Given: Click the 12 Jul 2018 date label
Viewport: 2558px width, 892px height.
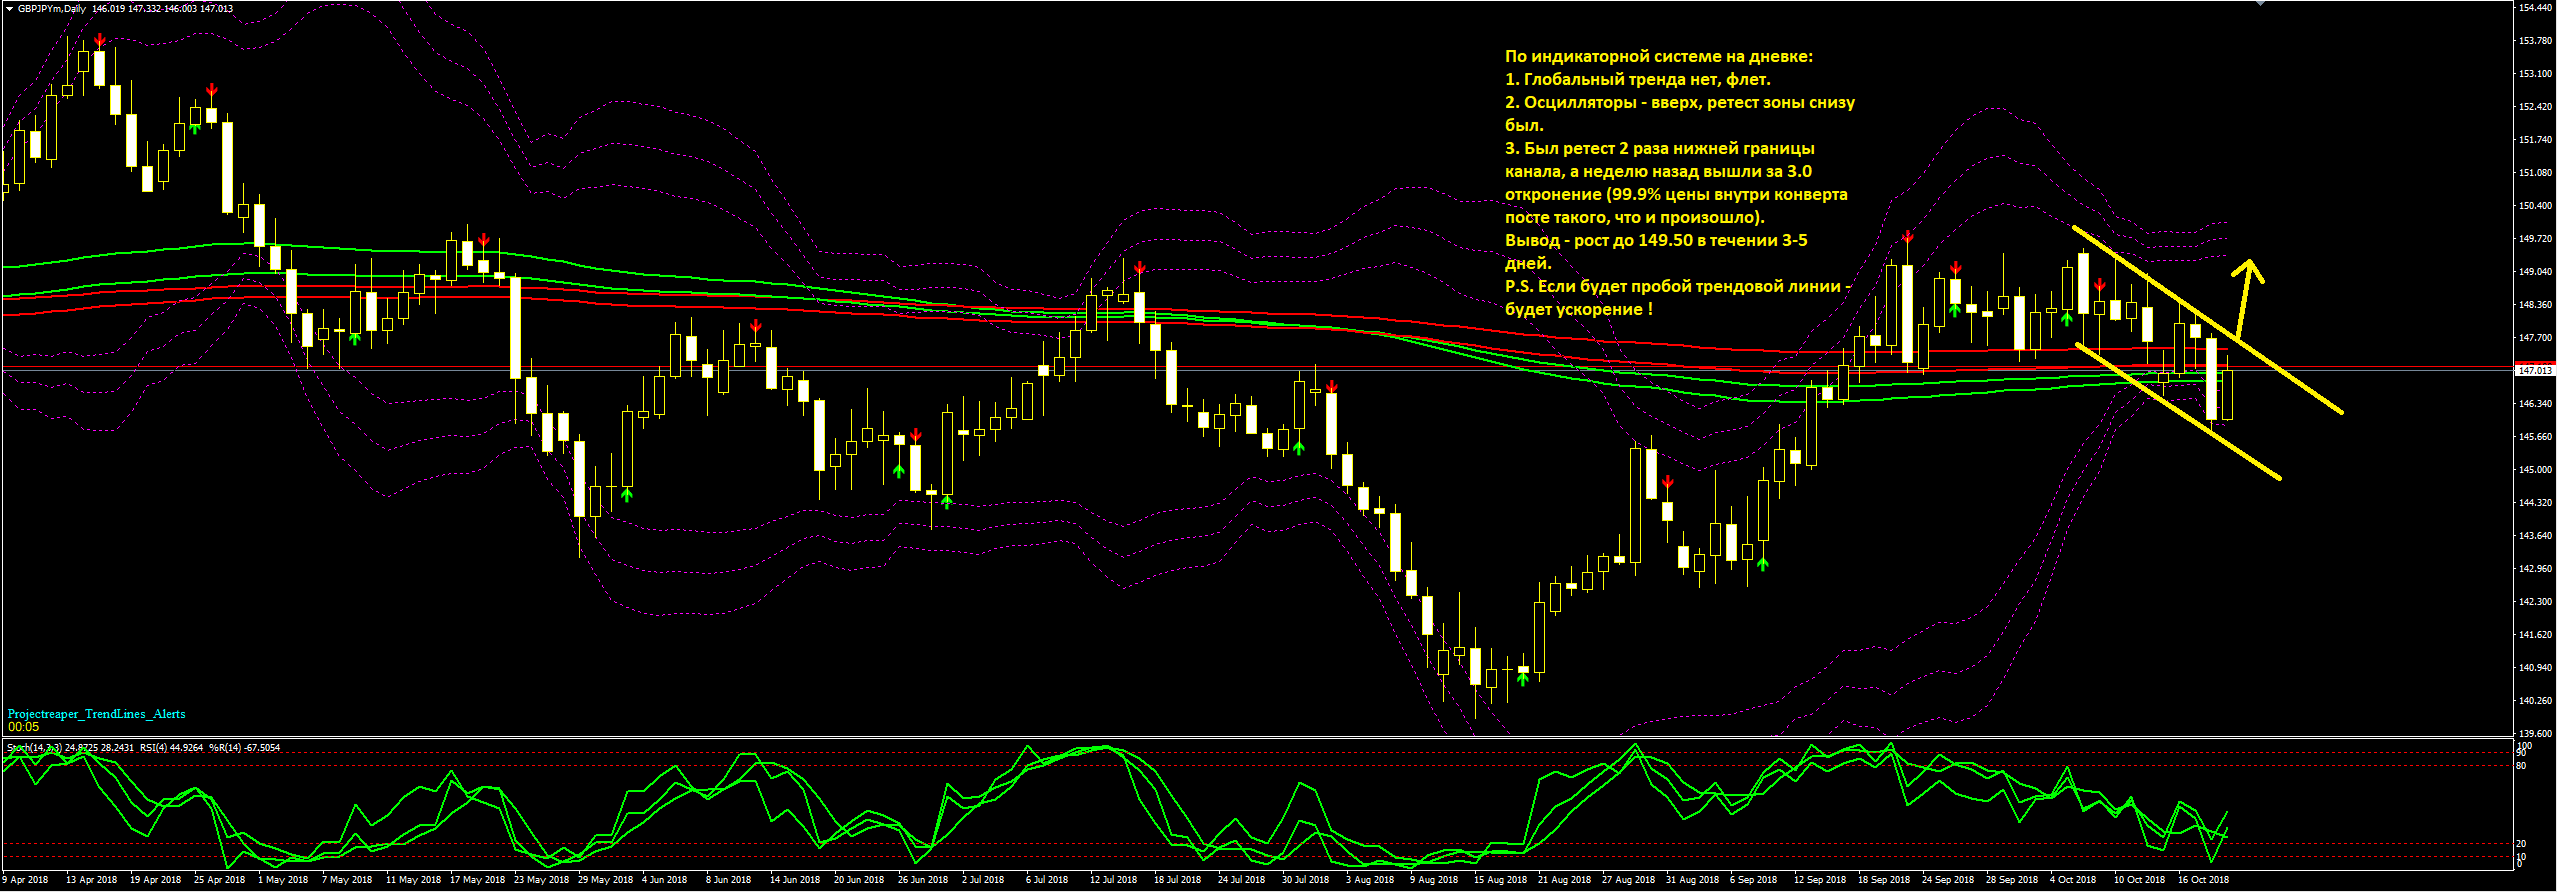Looking at the screenshot, I should coord(1114,880).
